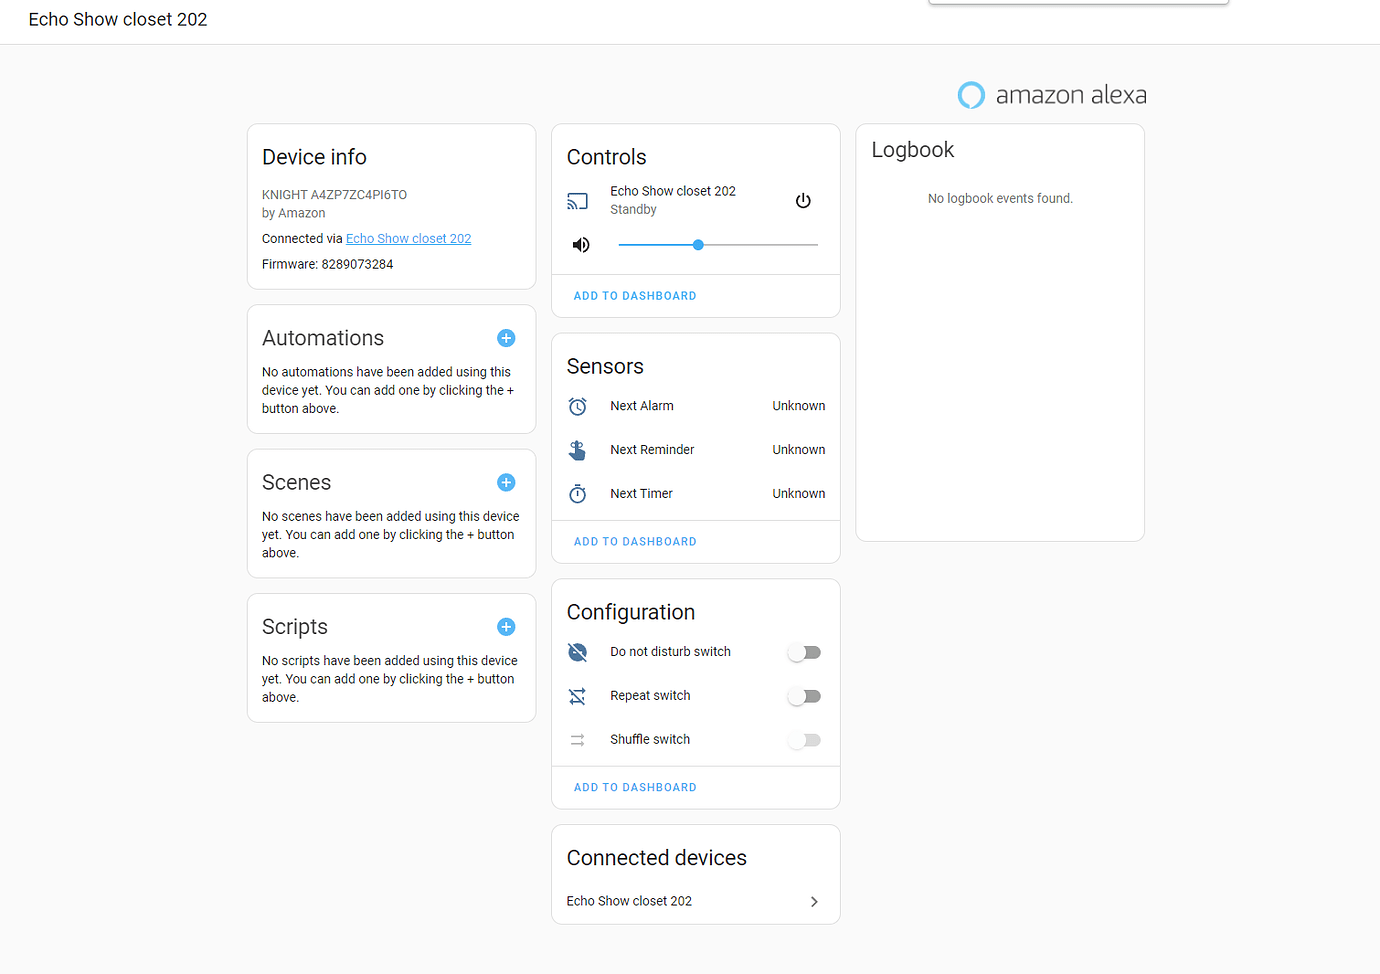Click the Do not disturb switch label
Viewport: 1380px width, 974px height.
click(670, 652)
